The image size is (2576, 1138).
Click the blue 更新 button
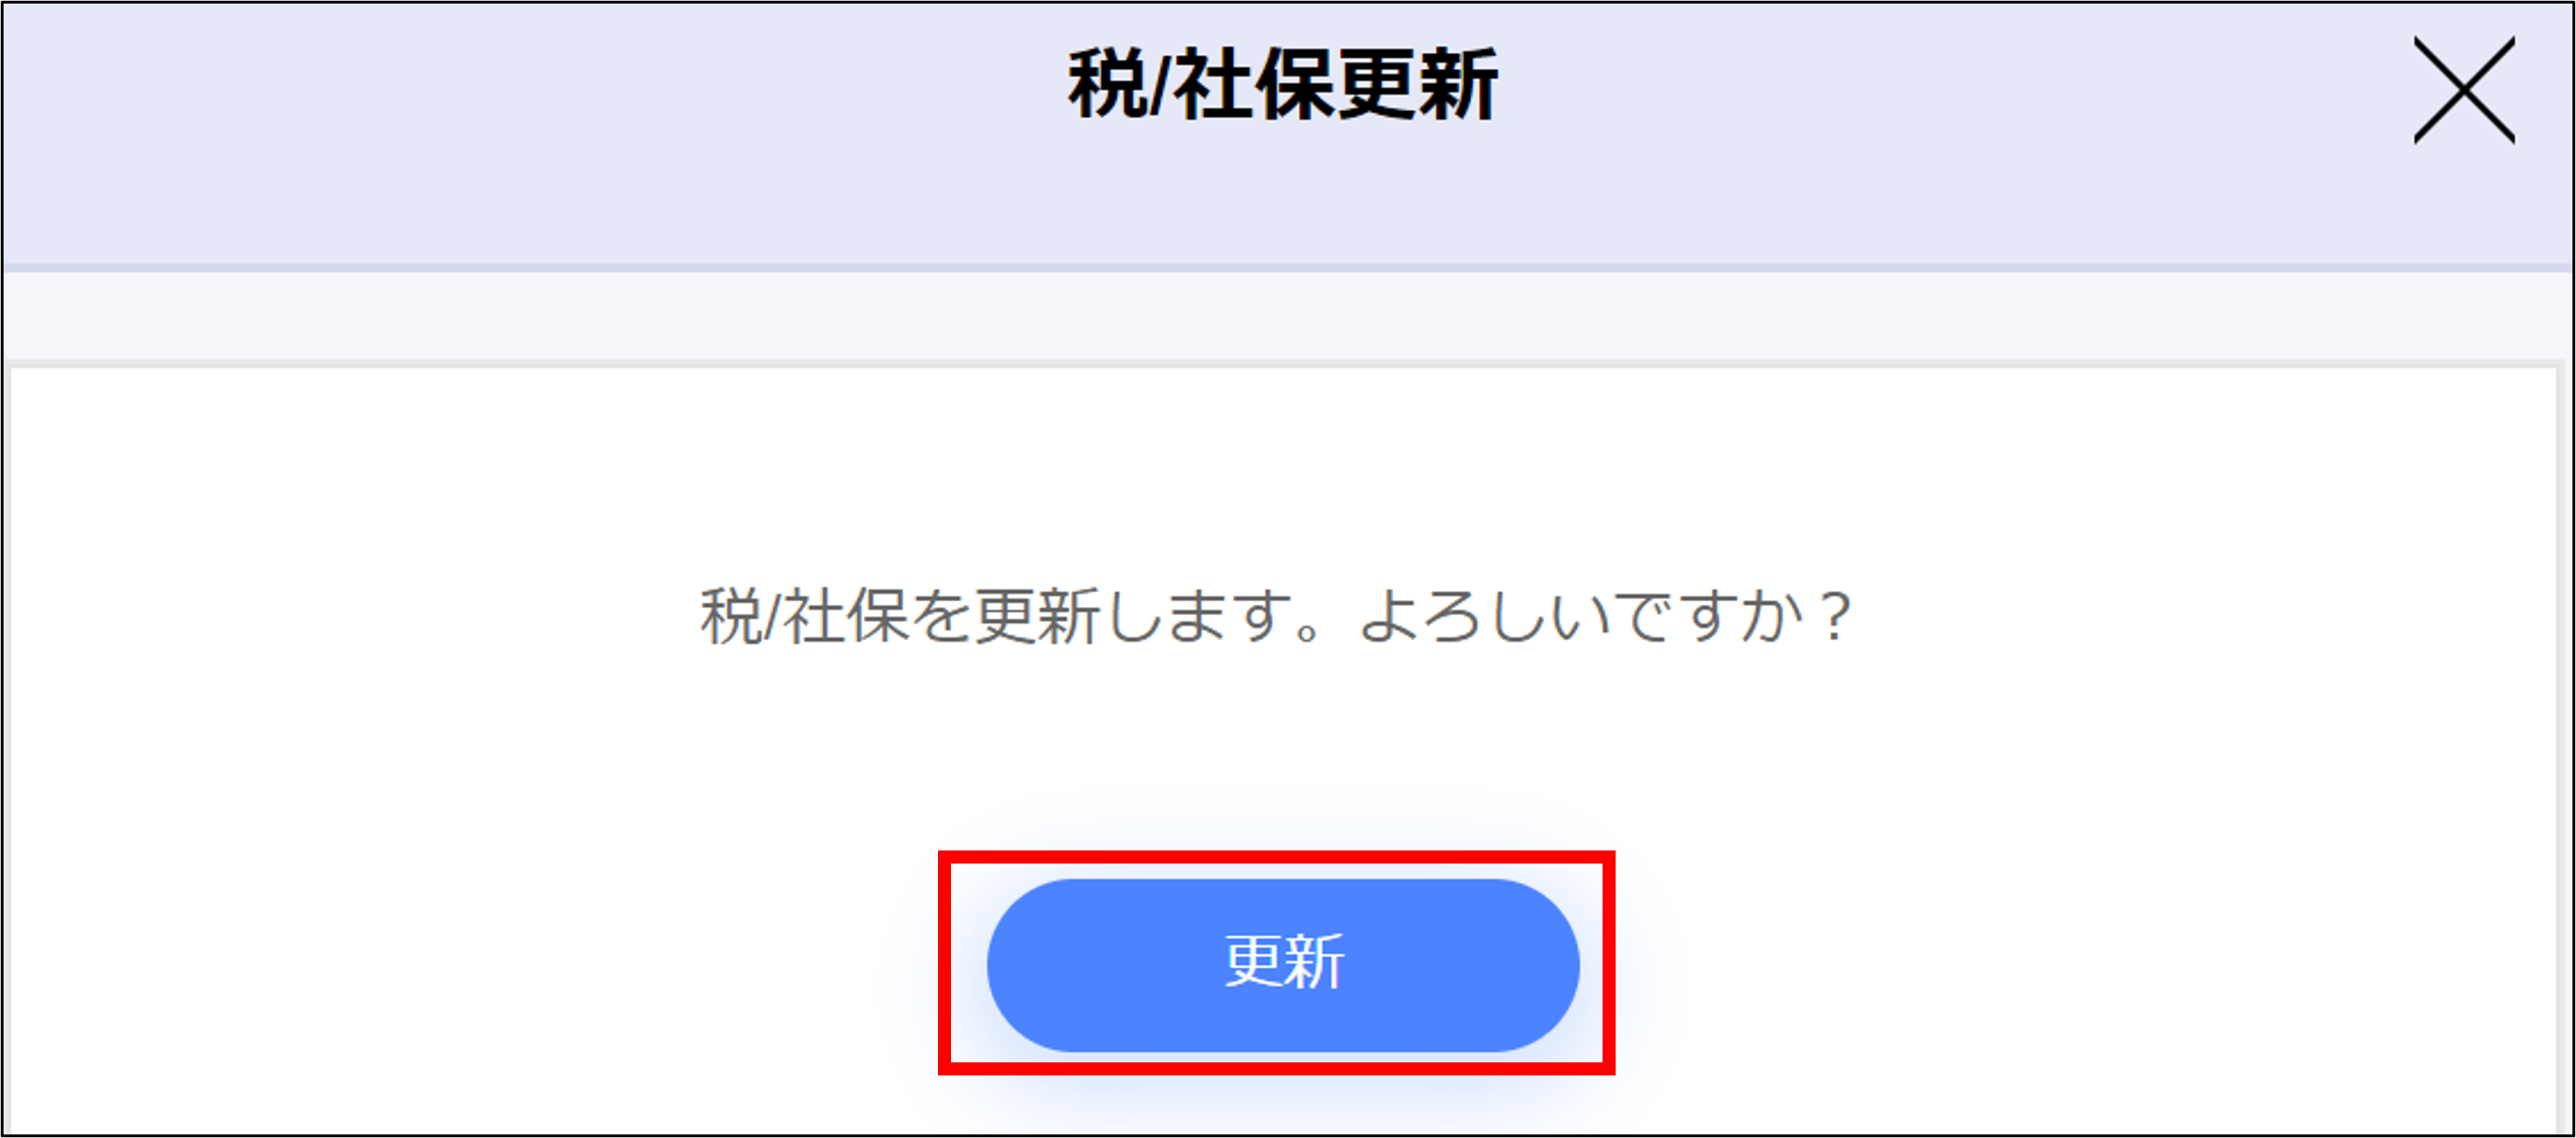click(x=1283, y=965)
